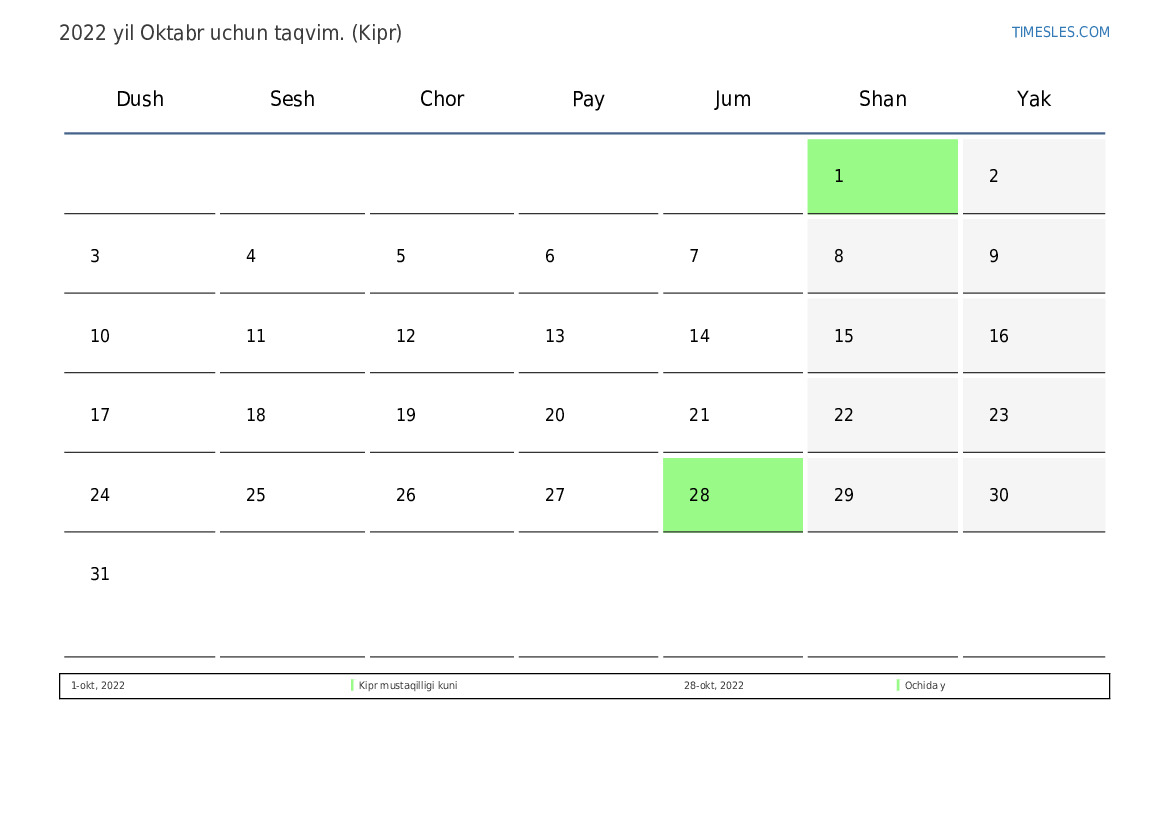This screenshot has height=827, width=1169.
Task: Click the green marker beside Ochida y
Action: pyautogui.click(x=898, y=686)
